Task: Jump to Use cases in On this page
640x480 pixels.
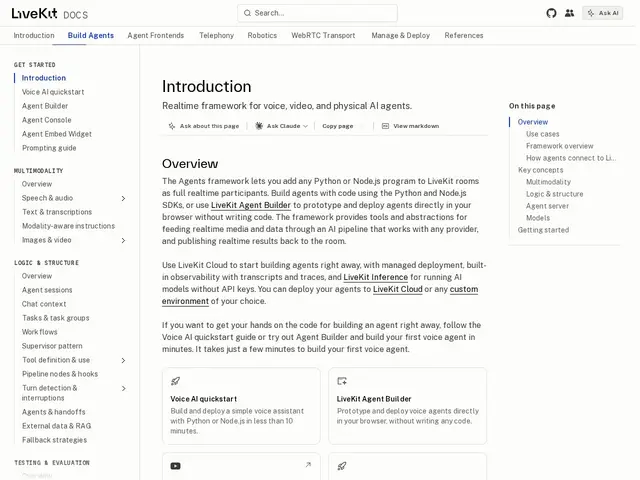Action: (x=542, y=134)
